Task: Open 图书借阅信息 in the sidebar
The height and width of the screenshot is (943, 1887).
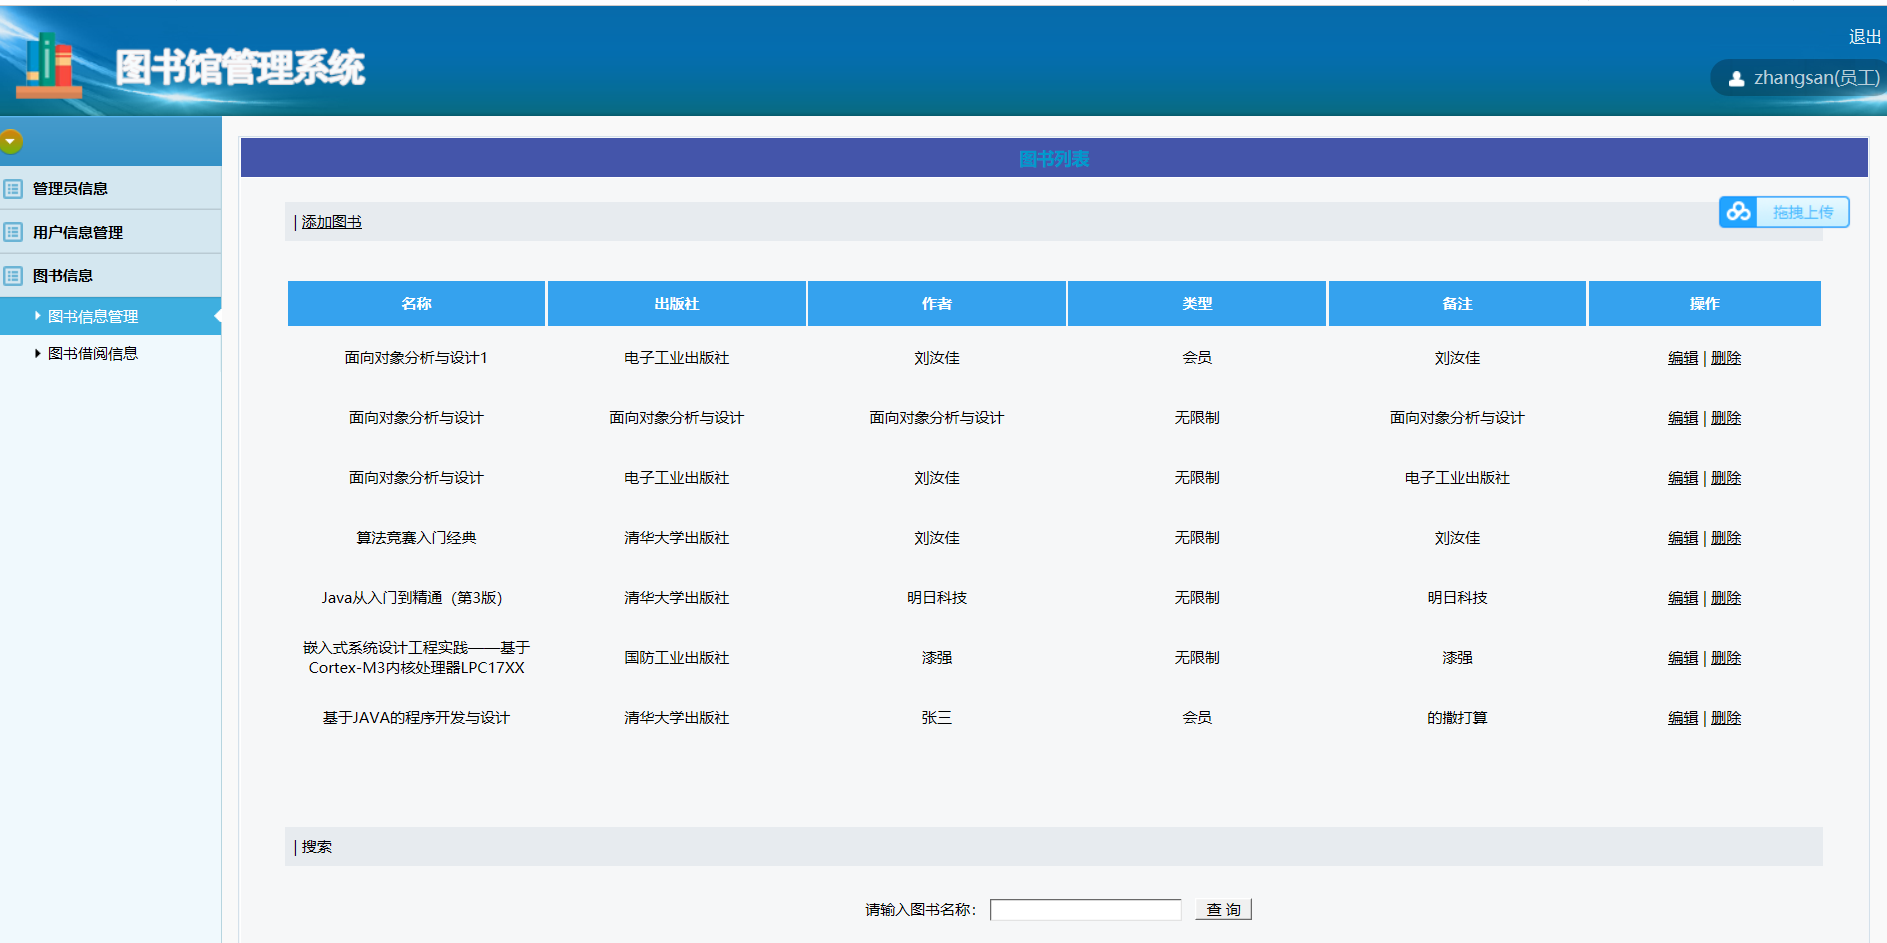Action: 93,354
